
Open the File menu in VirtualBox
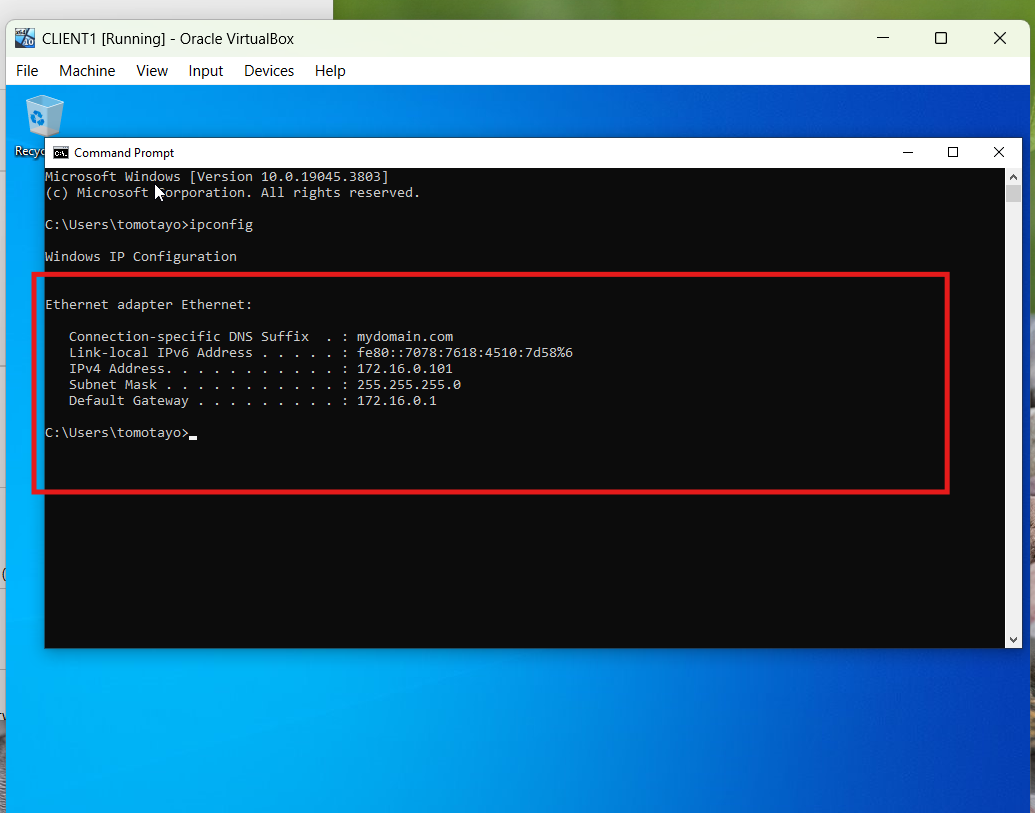click(x=27, y=71)
